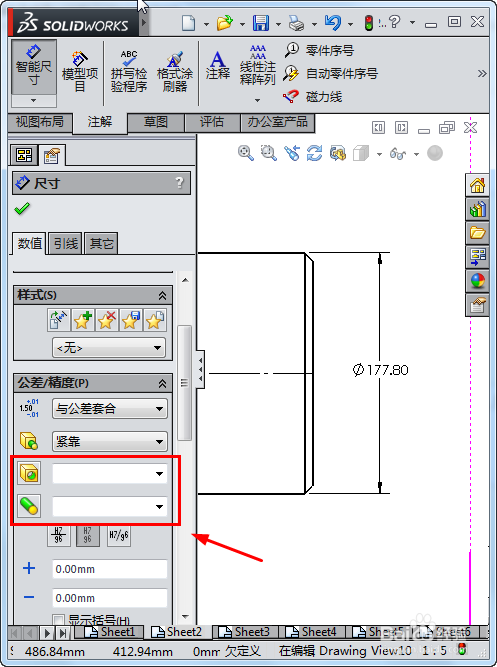Add a style with star-plus icon

coord(83,320)
